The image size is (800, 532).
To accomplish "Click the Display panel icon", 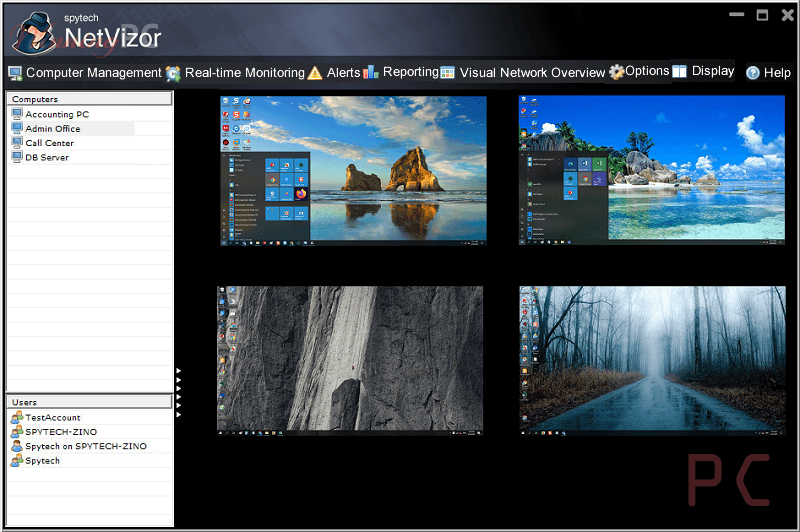I will tap(679, 71).
